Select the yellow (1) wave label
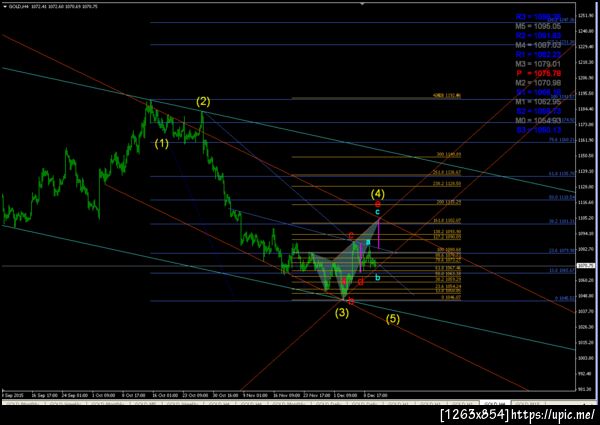Image resolution: width=600 pixels, height=425 pixels. pos(161,143)
